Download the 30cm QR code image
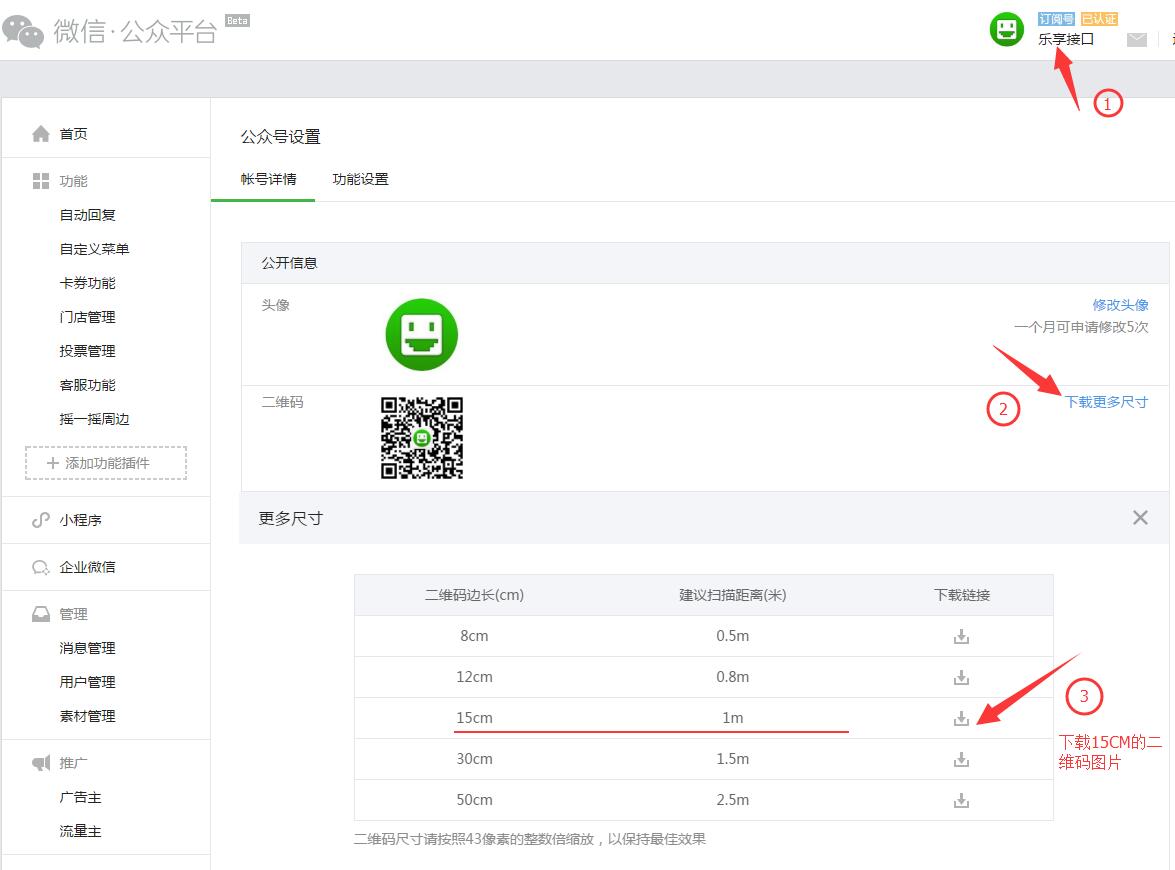The image size is (1175, 870). [961, 760]
